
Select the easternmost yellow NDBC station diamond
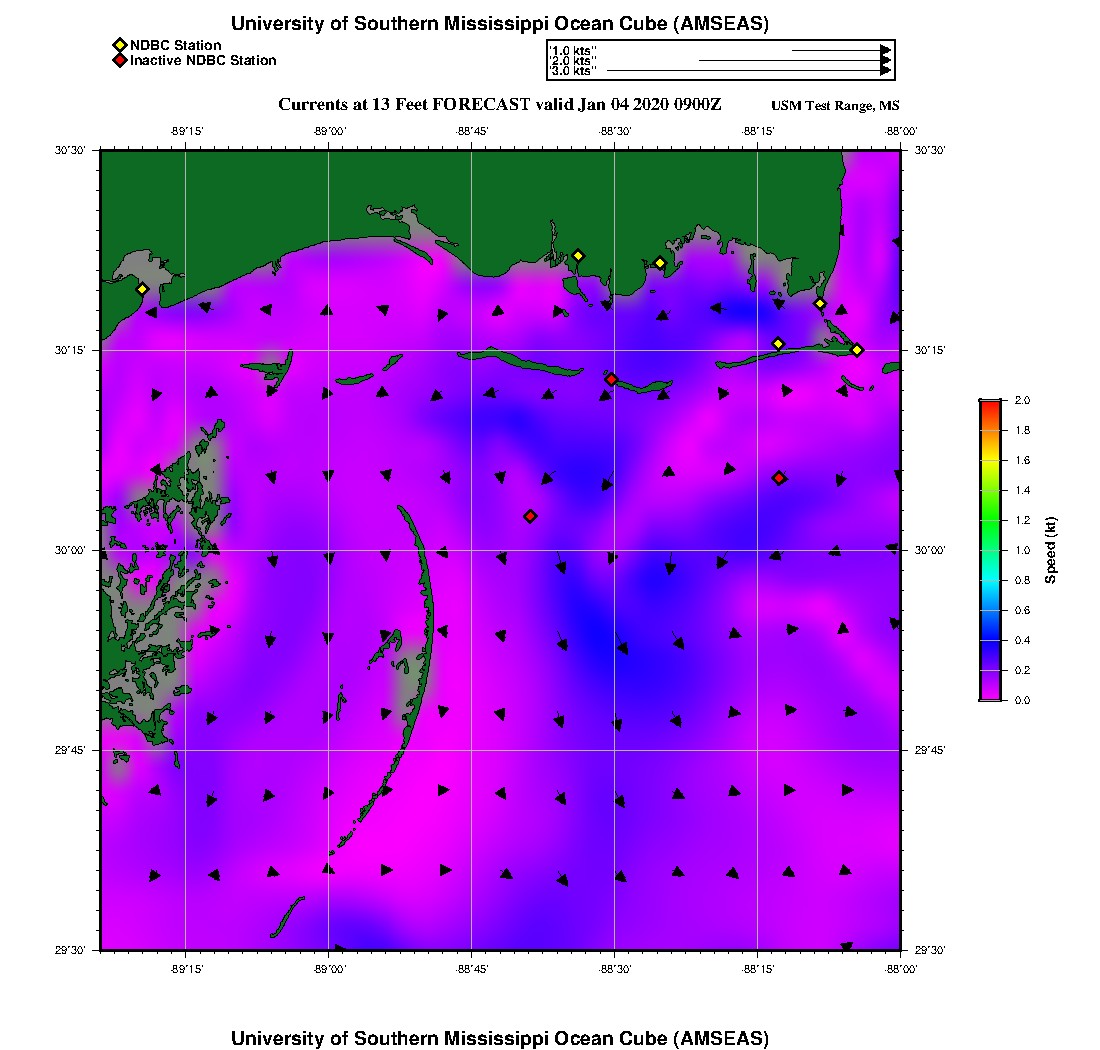tap(857, 349)
